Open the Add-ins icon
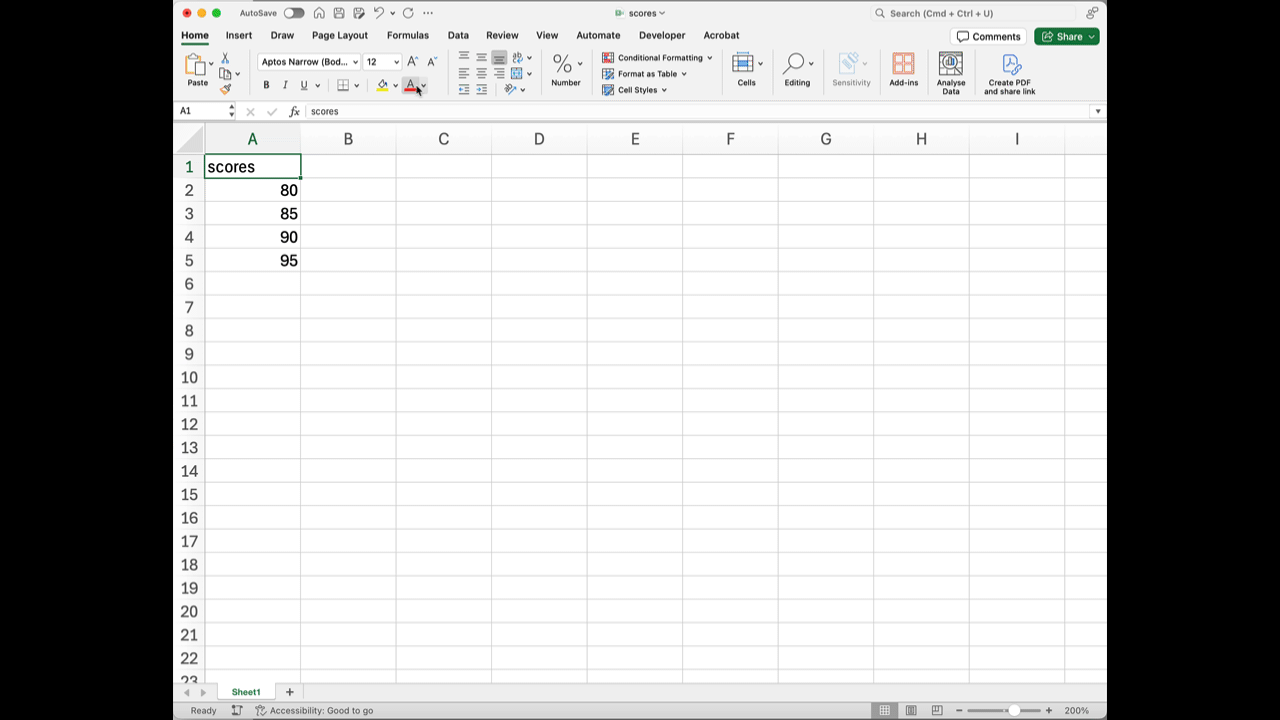The height and width of the screenshot is (720, 1280). (903, 66)
